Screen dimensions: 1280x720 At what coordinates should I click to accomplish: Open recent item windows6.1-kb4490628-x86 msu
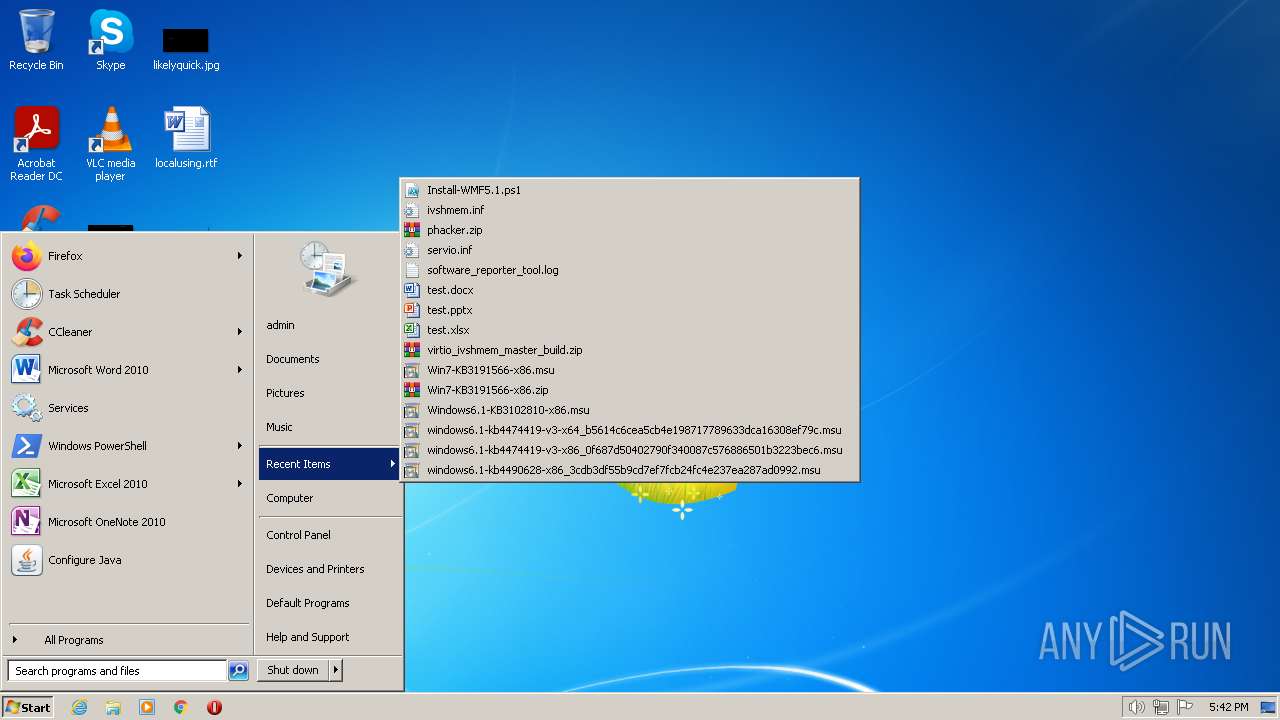pos(629,470)
